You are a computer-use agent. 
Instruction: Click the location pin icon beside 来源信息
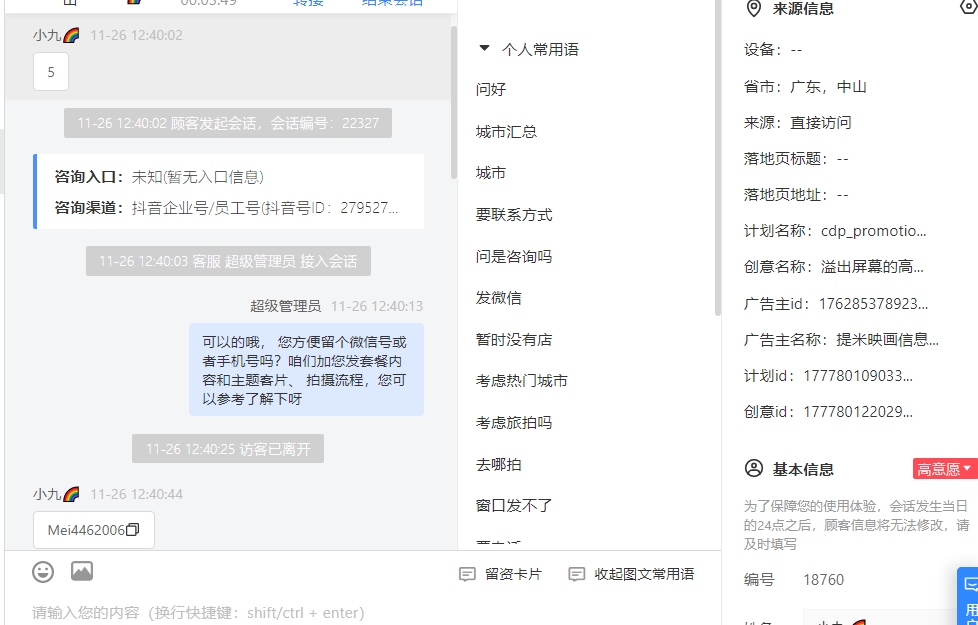pyautogui.click(x=754, y=9)
